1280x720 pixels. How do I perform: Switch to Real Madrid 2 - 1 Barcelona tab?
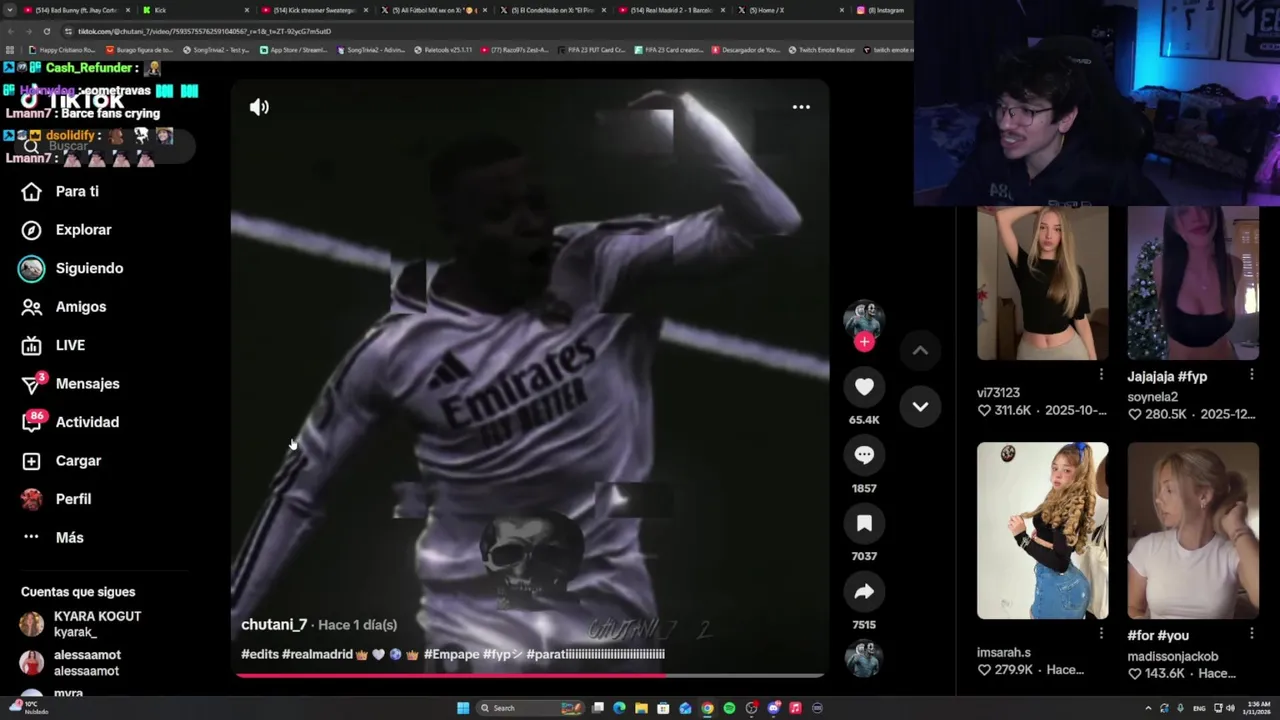click(672, 10)
